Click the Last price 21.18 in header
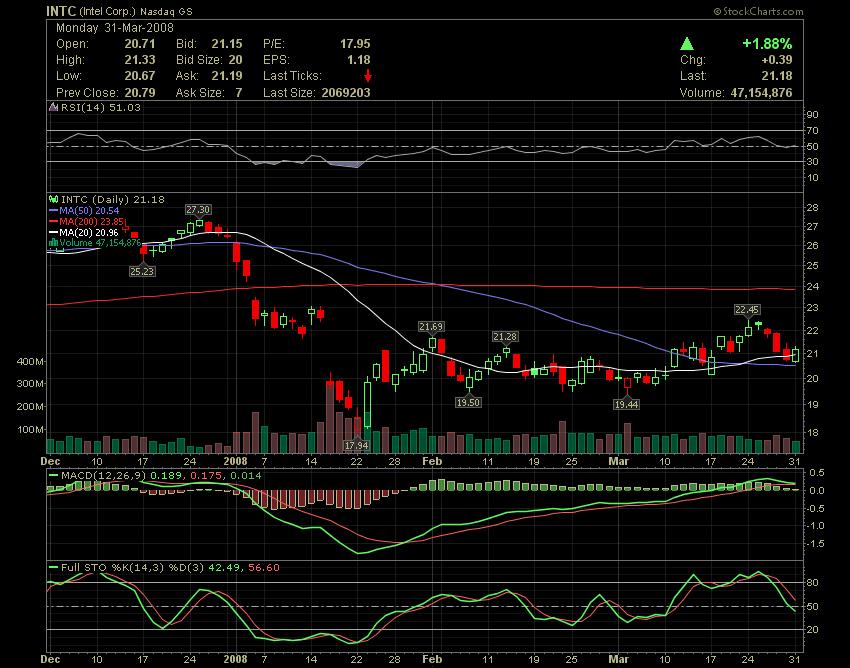This screenshot has width=850, height=668. 777,75
